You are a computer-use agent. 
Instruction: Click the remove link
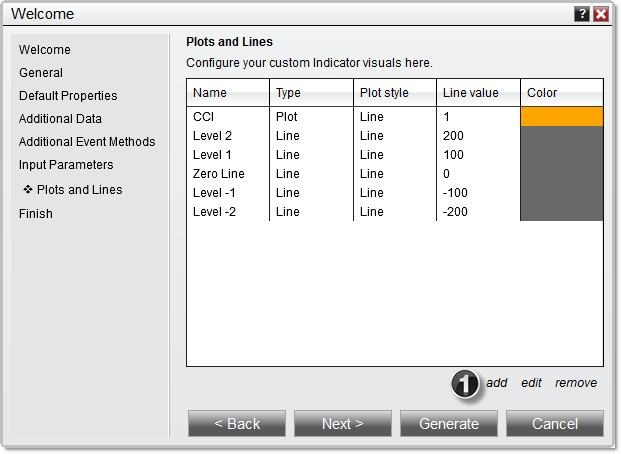pos(576,383)
